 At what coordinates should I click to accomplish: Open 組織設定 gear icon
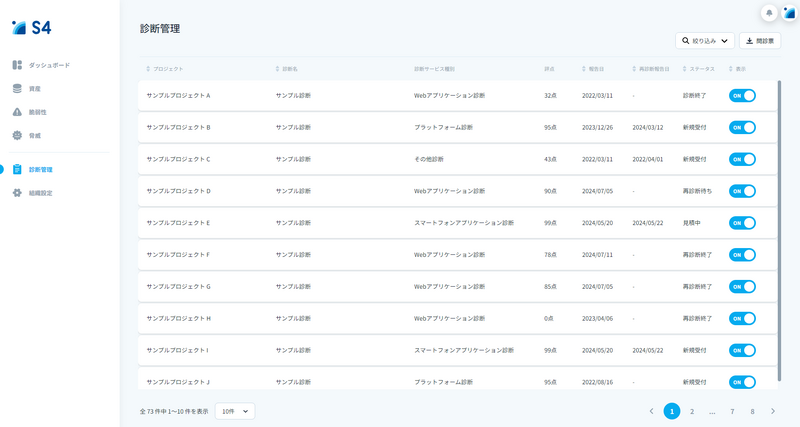(17, 193)
